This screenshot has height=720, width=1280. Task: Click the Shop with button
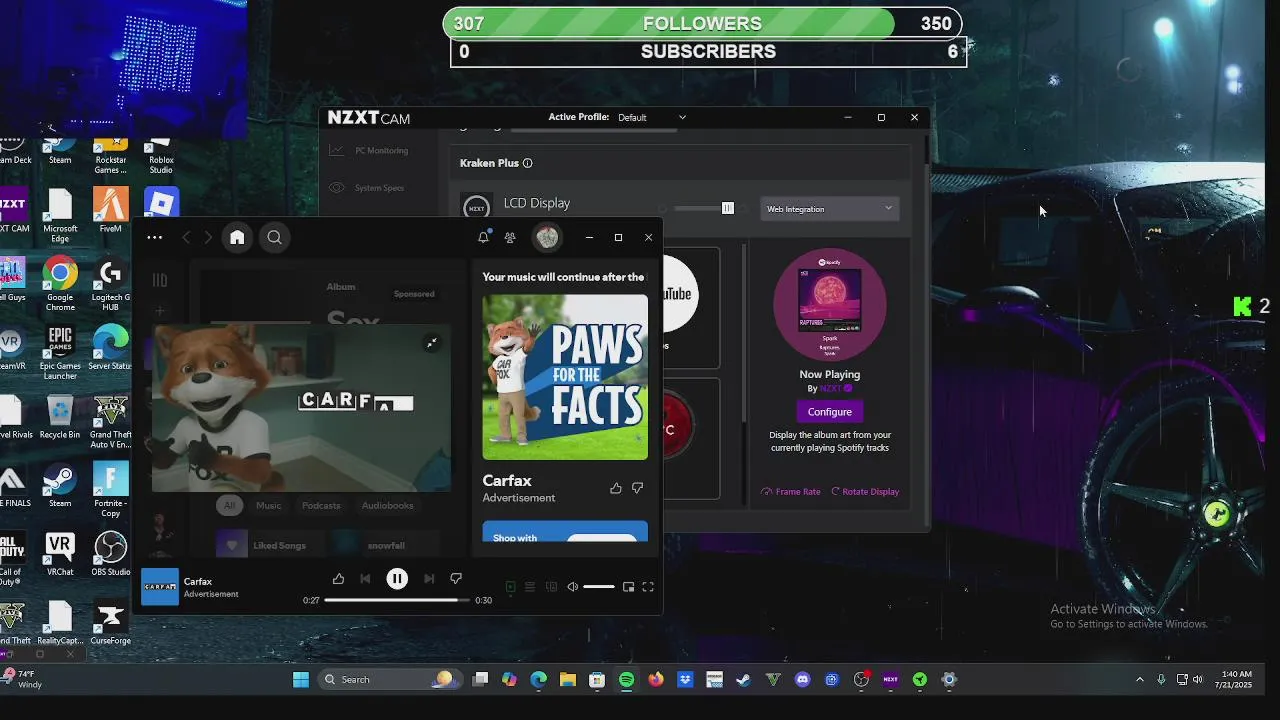click(x=565, y=532)
